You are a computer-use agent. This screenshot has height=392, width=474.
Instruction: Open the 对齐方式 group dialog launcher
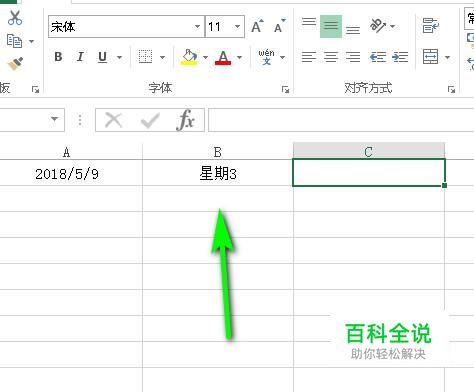[451, 89]
